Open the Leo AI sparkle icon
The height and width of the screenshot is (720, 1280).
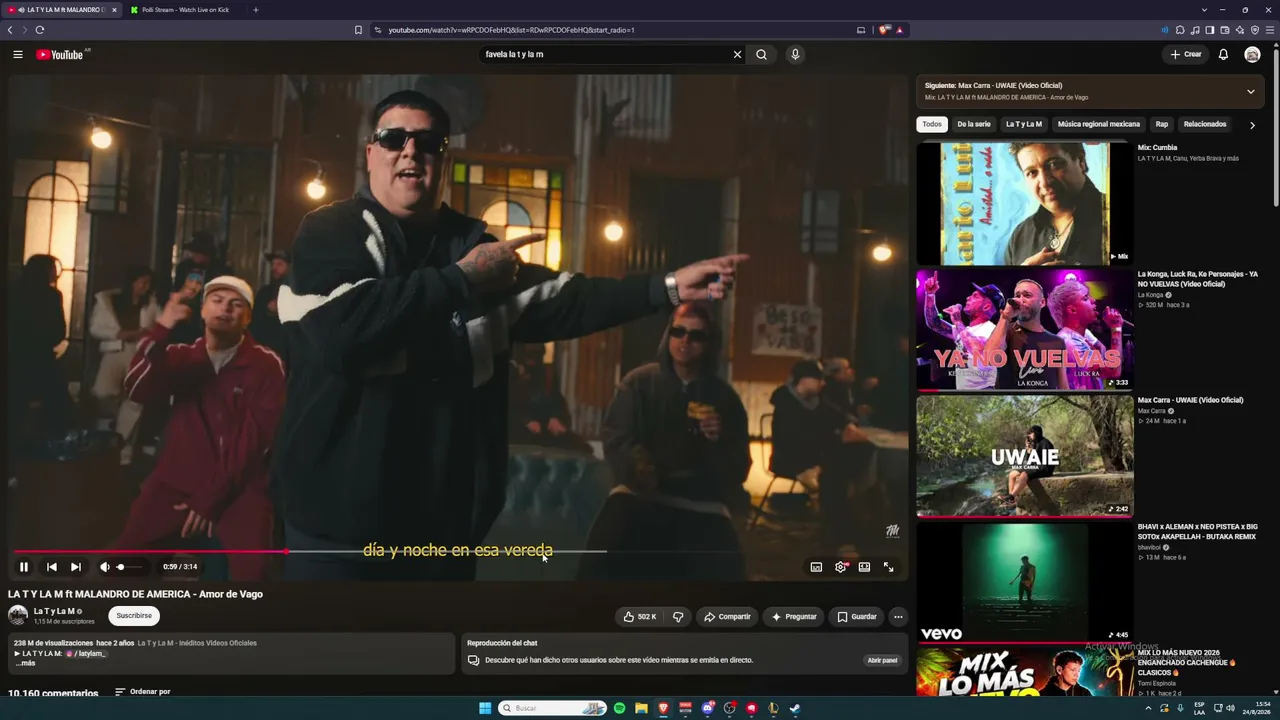click(x=1240, y=30)
